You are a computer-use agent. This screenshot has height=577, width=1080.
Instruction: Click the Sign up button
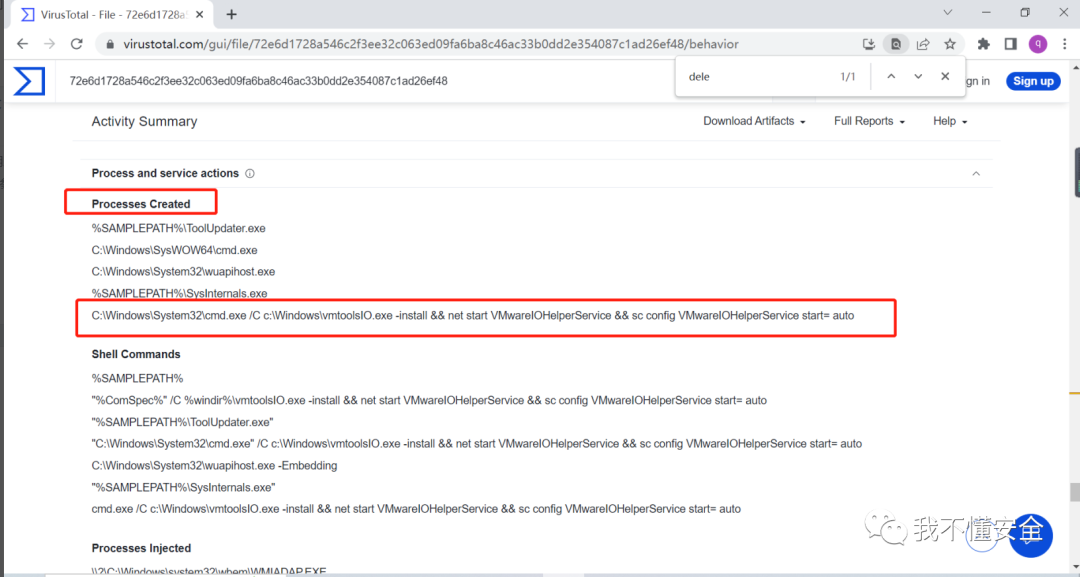[x=1033, y=81]
